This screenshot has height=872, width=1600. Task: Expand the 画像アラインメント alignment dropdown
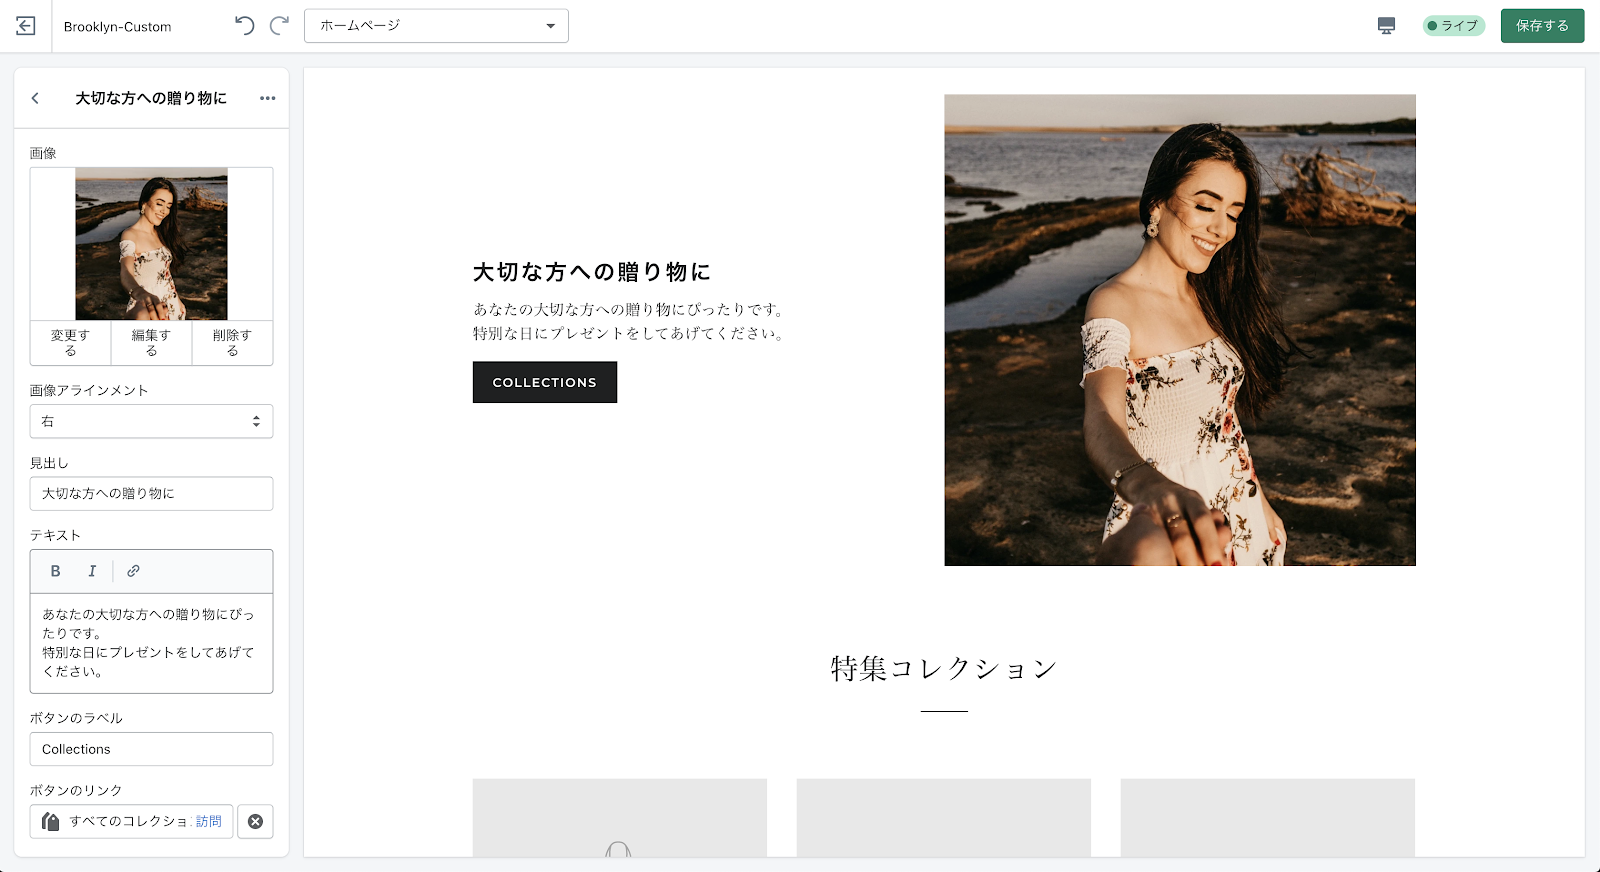point(151,421)
